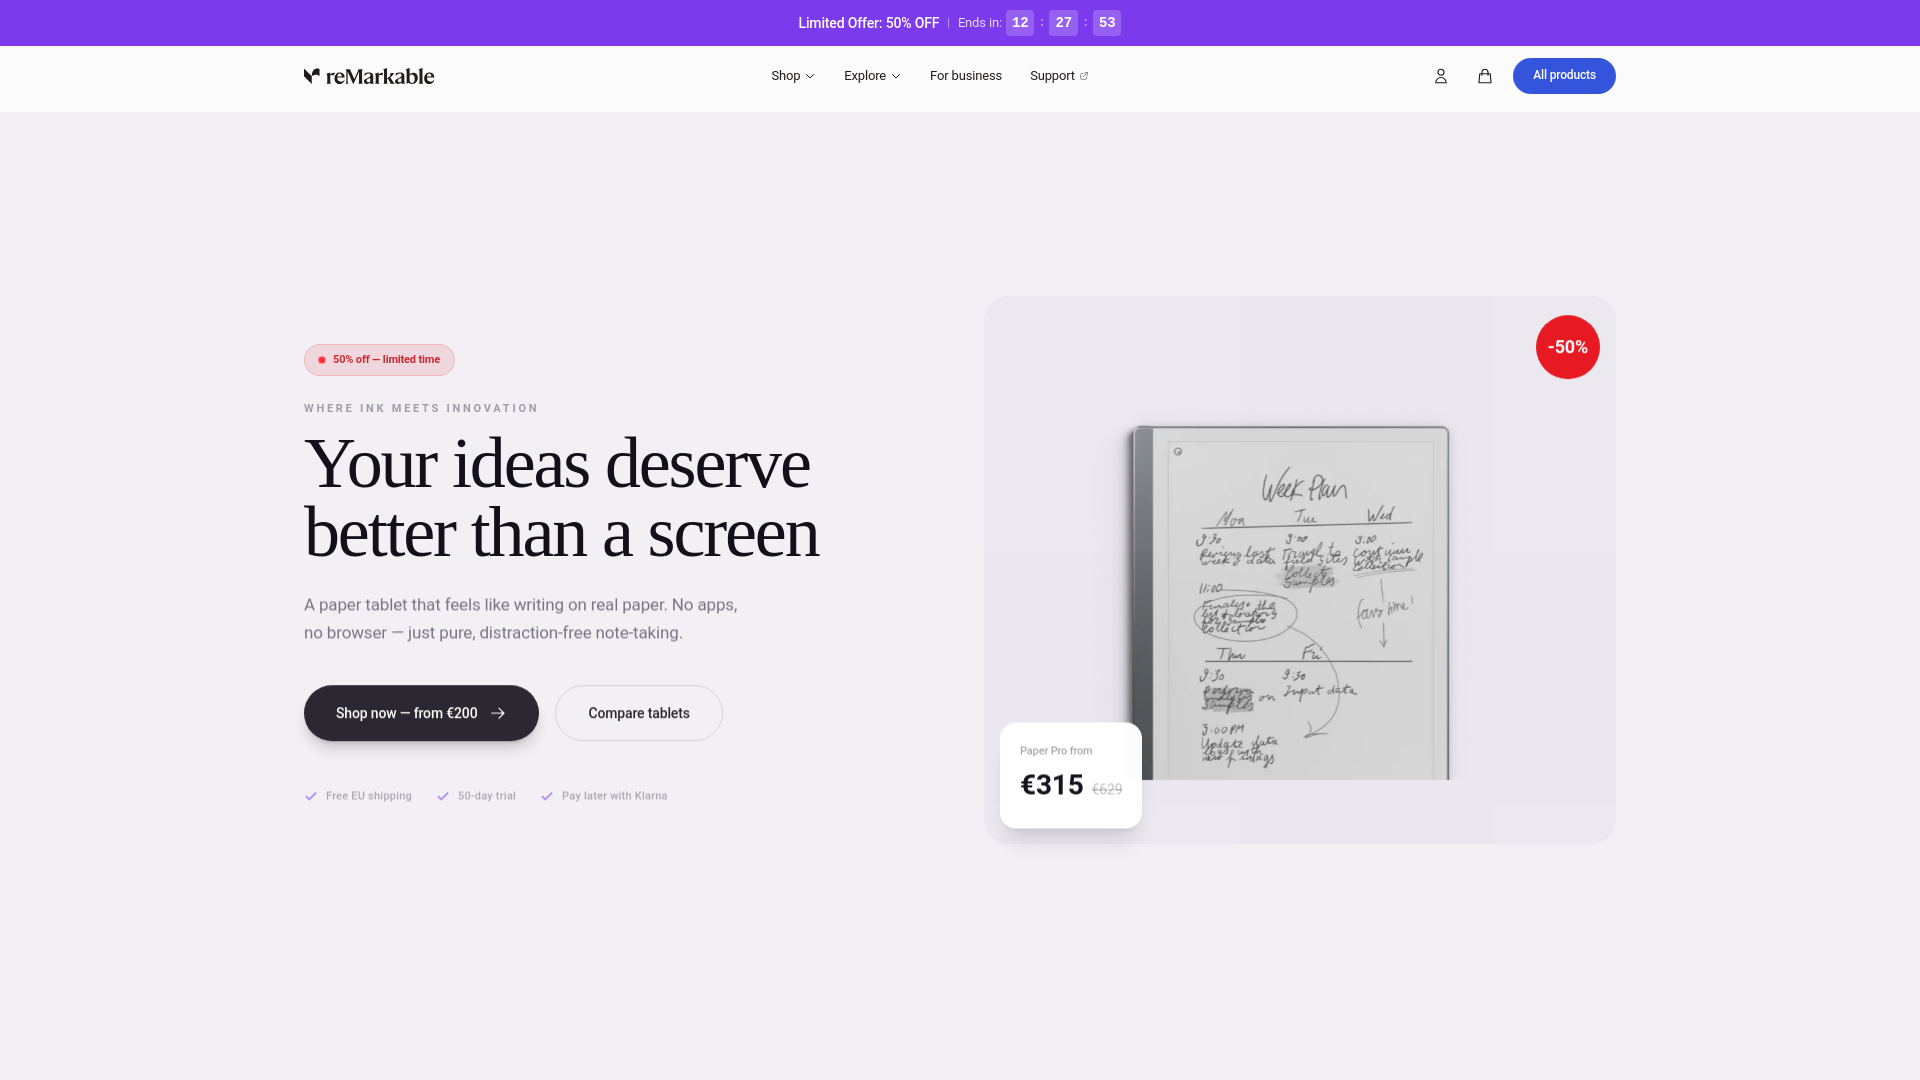Open the Support external link
The image size is (1920, 1080).
click(x=1059, y=76)
